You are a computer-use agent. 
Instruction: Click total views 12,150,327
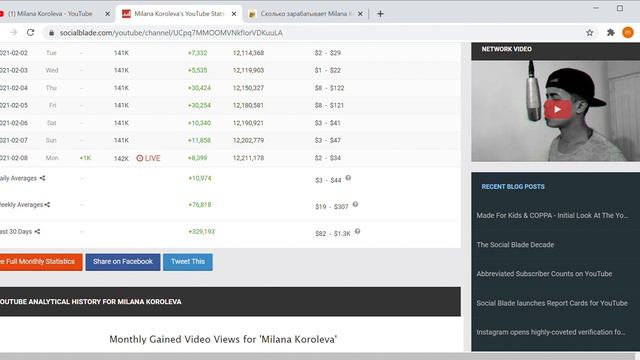[249, 88]
